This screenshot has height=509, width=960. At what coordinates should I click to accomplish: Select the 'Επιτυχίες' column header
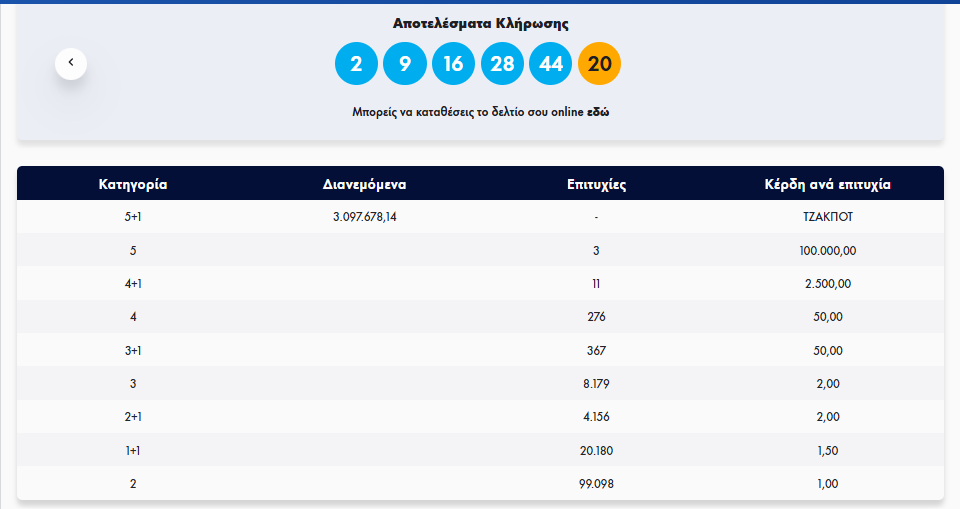click(596, 184)
